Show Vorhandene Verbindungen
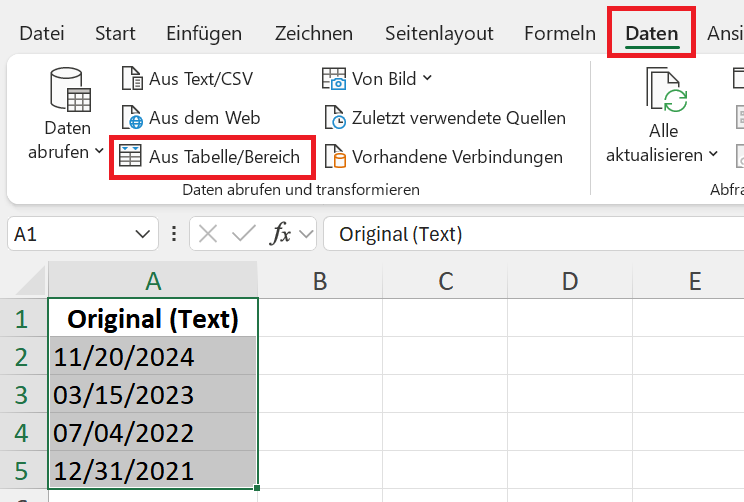This screenshot has height=502, width=744. point(444,157)
